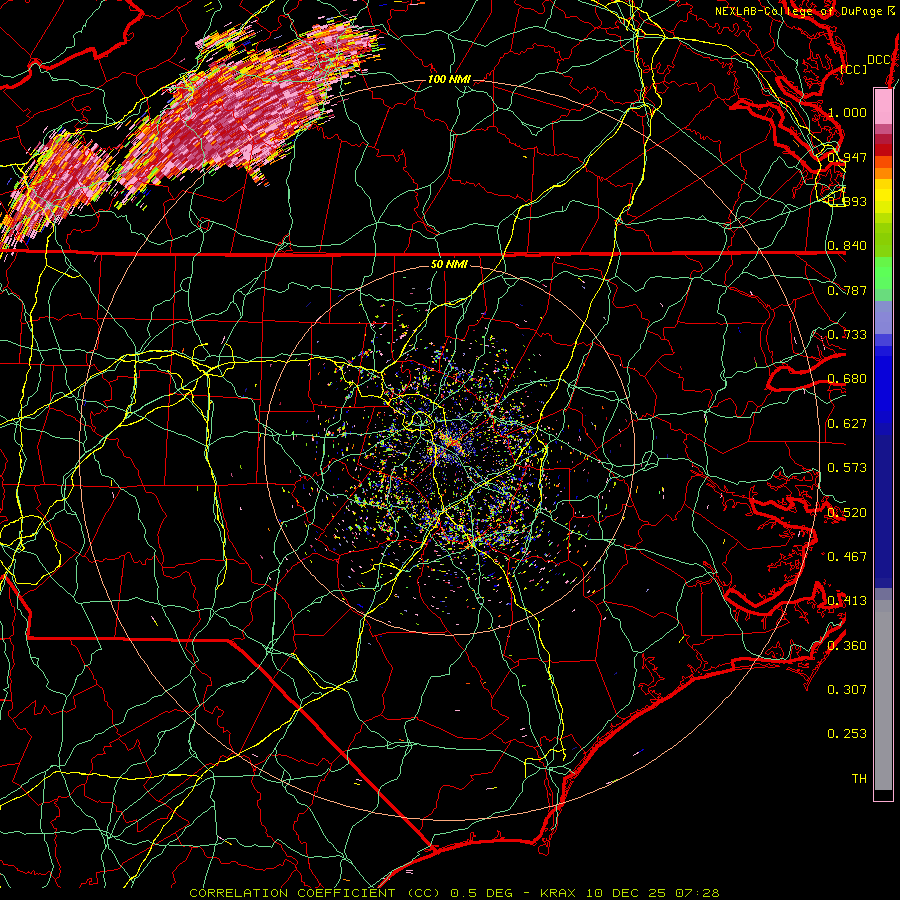Viewport: 900px width, 900px height.
Task: Click the 0.893 legend value
Action: (847, 201)
